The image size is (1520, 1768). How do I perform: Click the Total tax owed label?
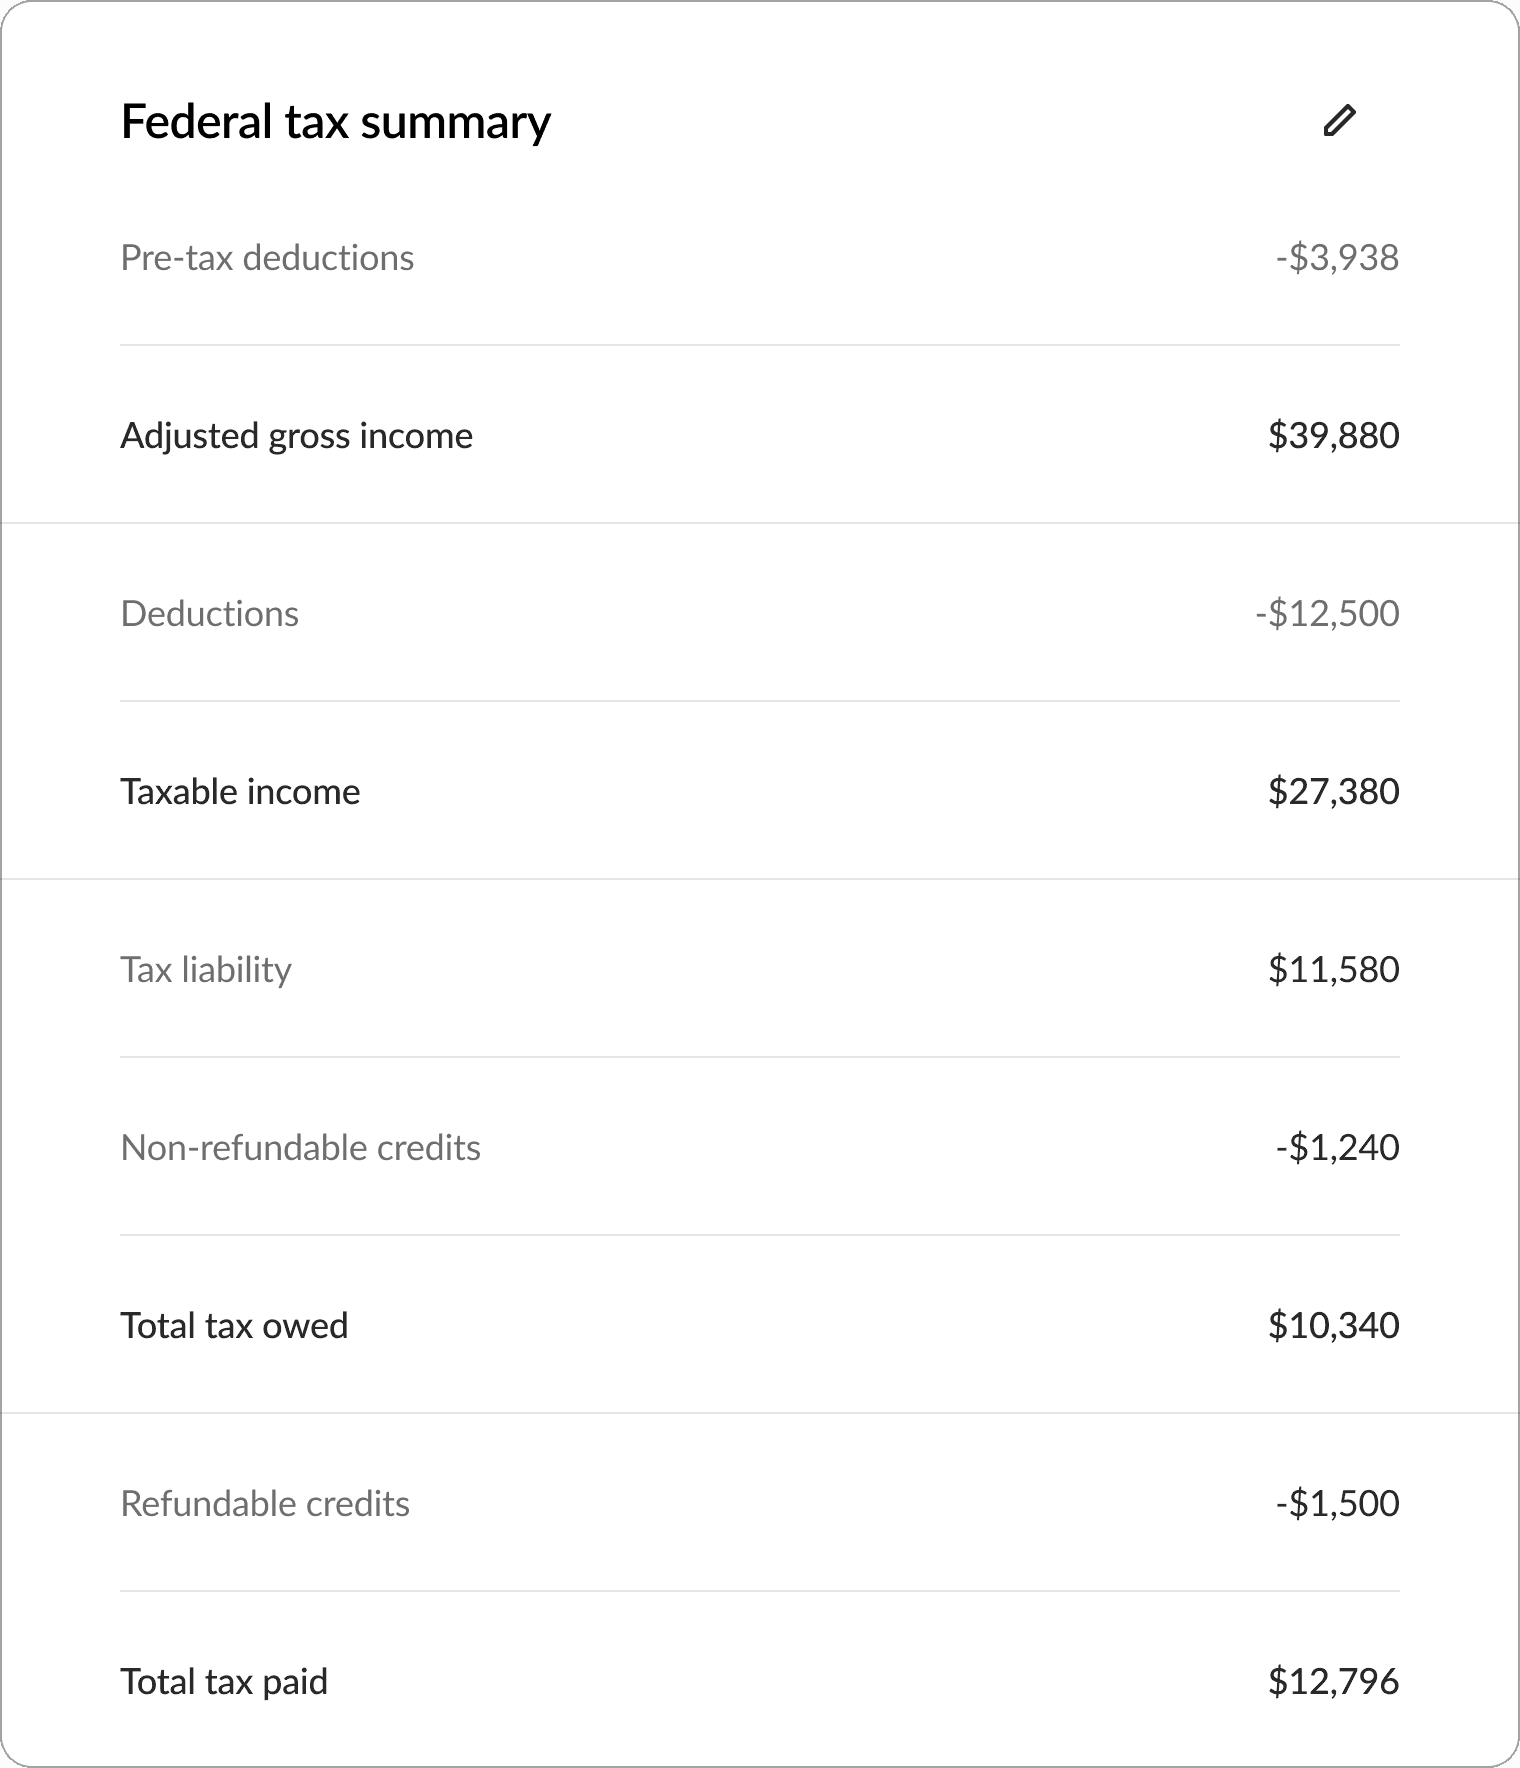click(234, 1325)
